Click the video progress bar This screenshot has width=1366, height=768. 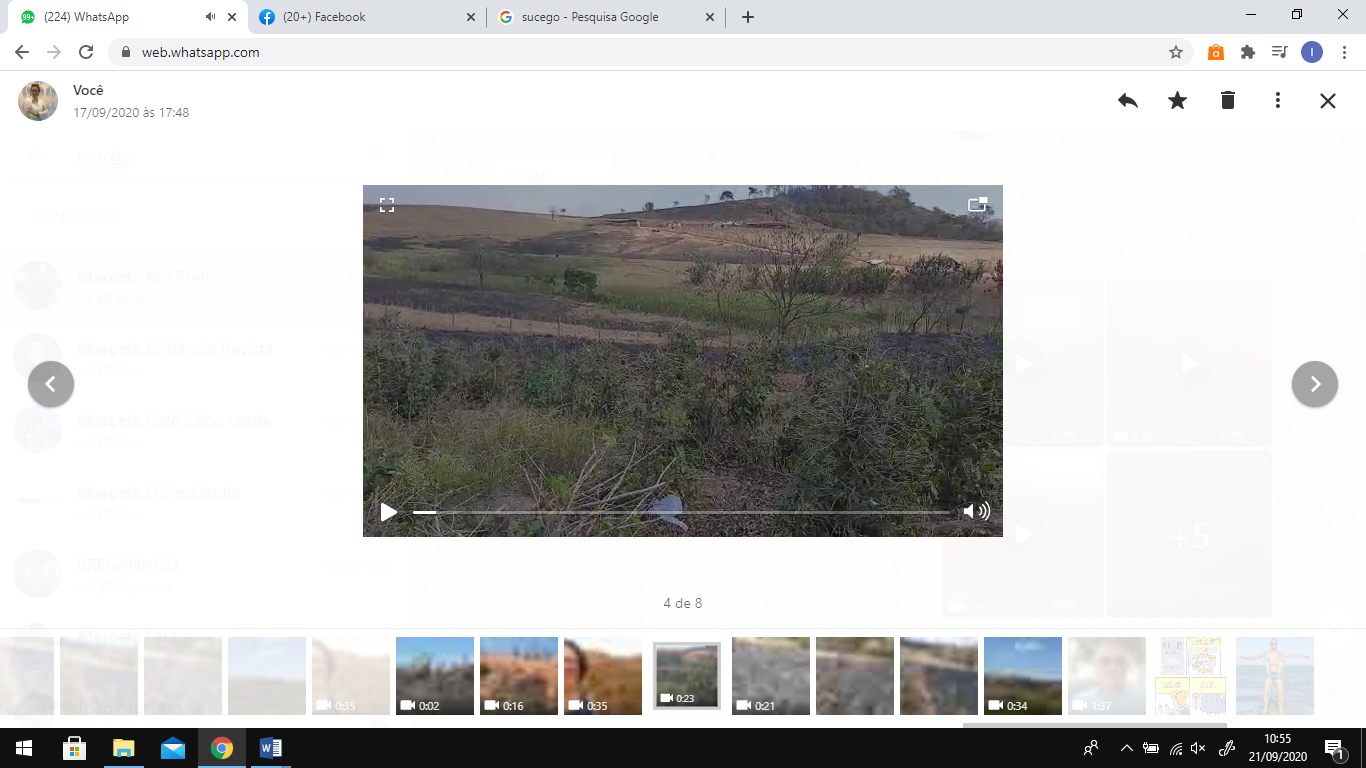pos(680,512)
